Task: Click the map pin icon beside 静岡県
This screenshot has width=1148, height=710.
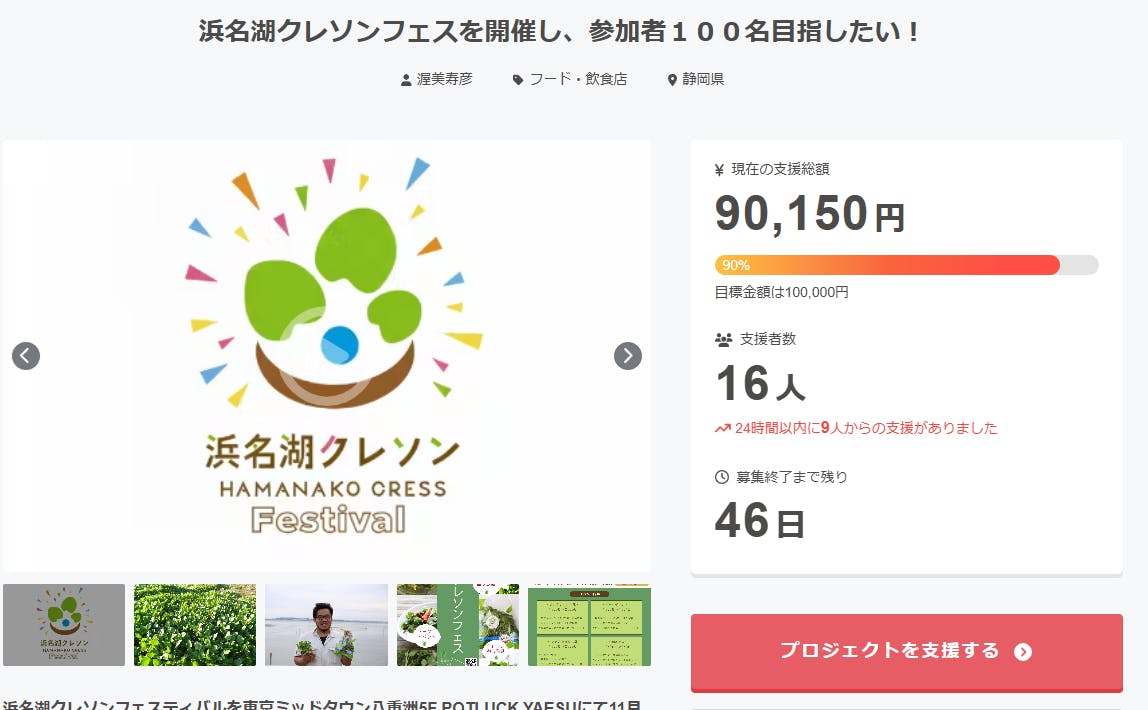Action: (672, 80)
